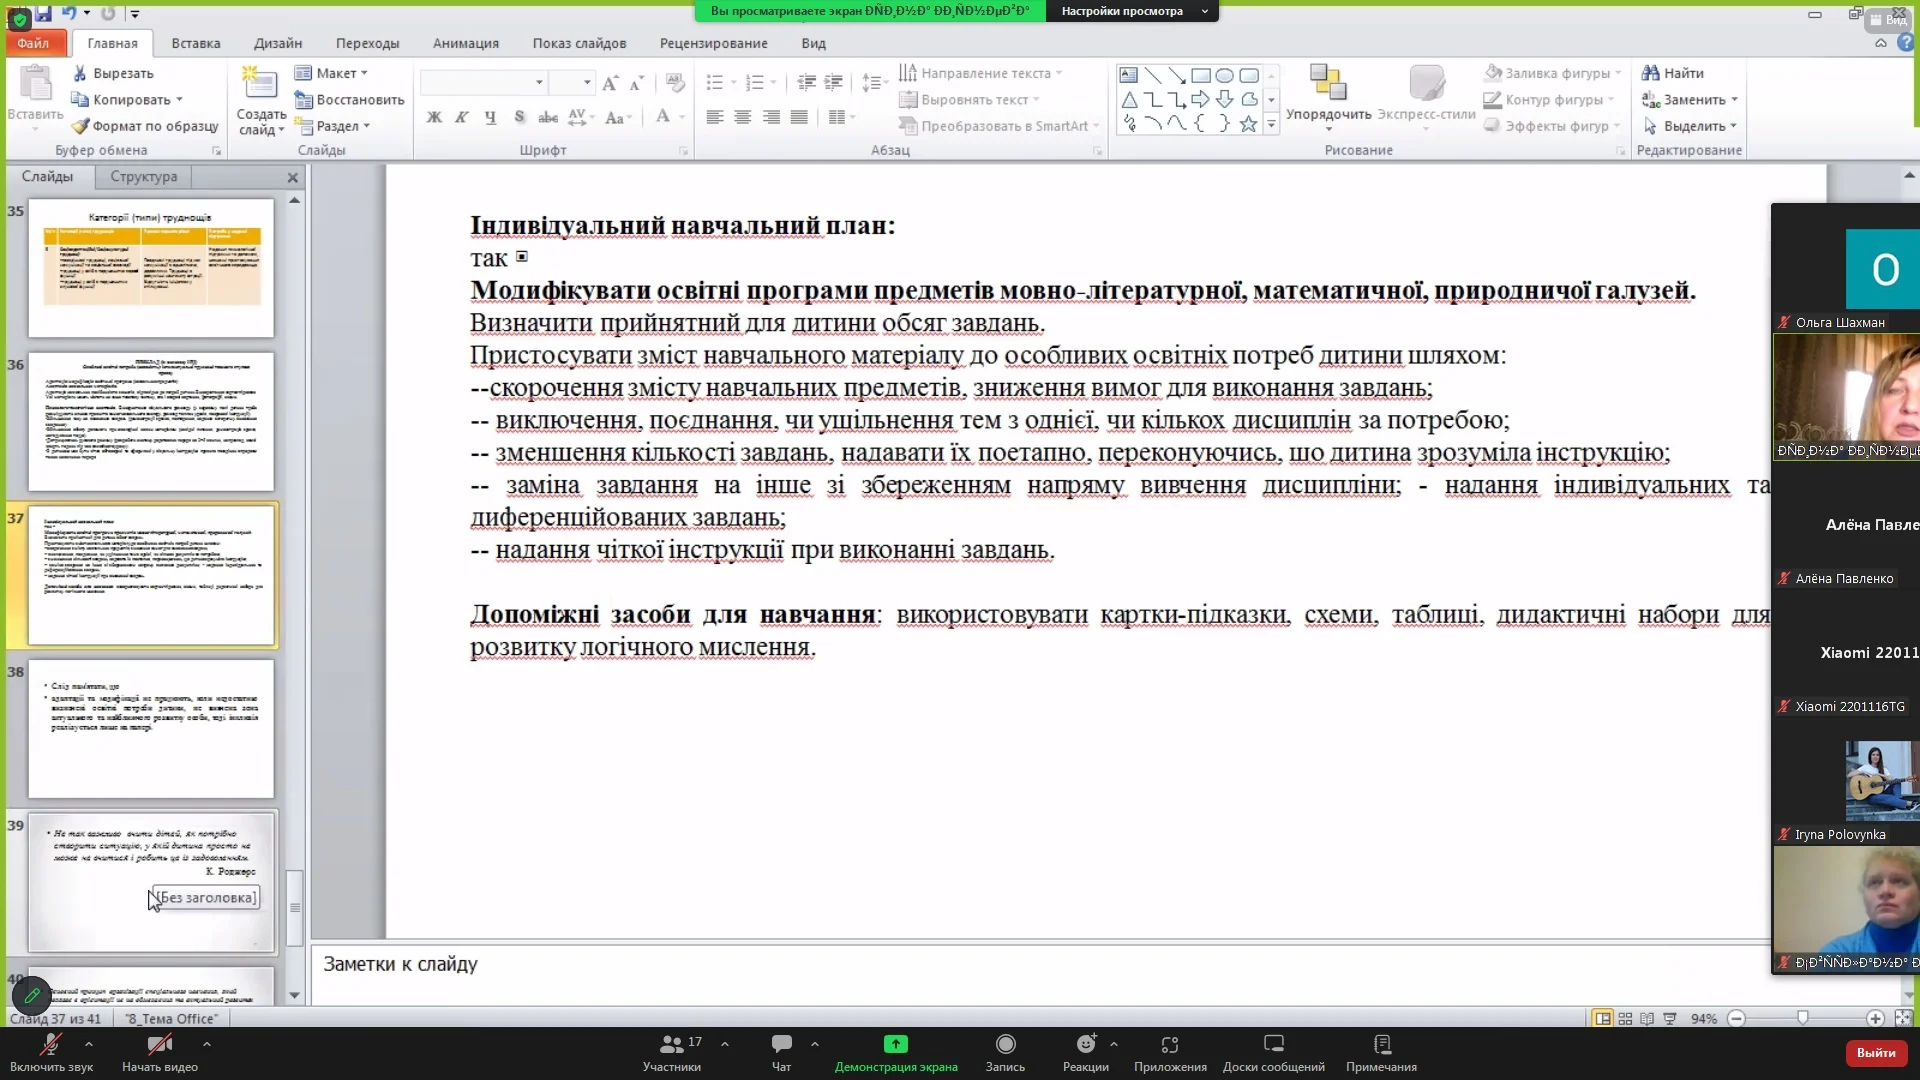This screenshot has height=1080, width=1920.
Task: Select the star shape in gallery
Action: click(1248, 124)
